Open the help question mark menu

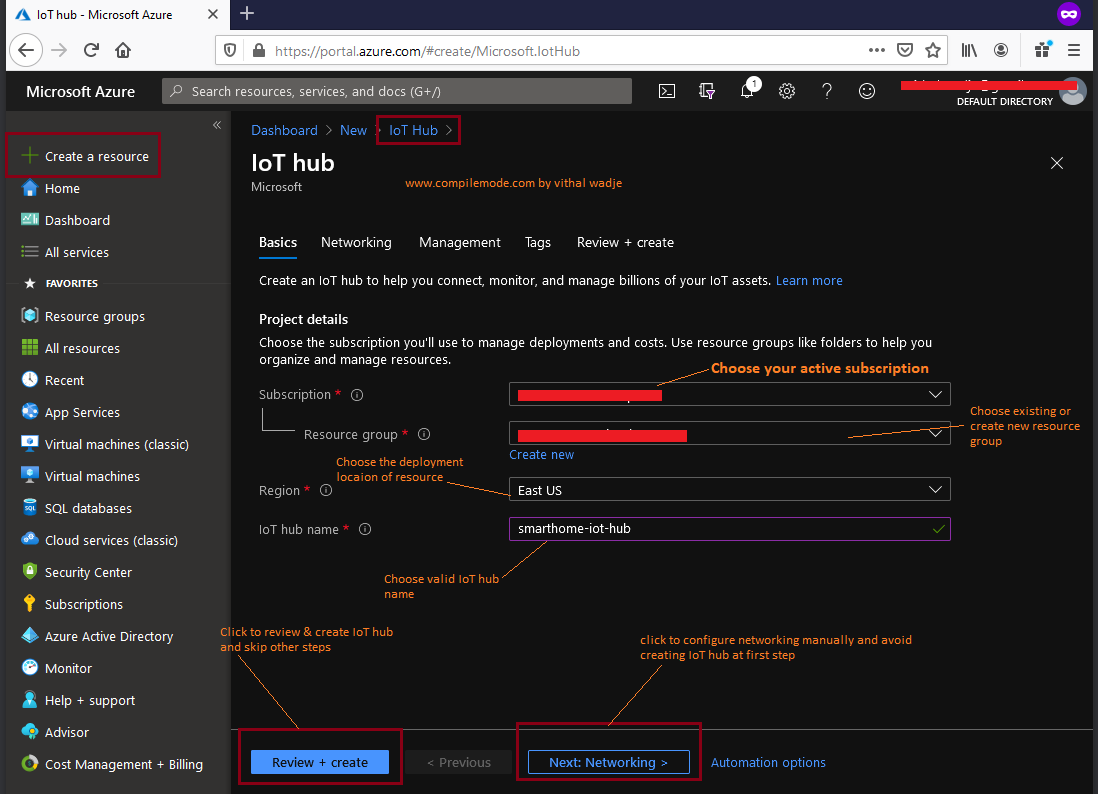coord(827,90)
